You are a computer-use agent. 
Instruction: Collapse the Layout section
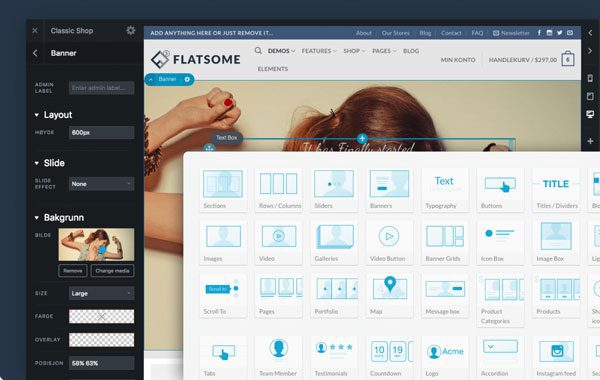pos(36,115)
